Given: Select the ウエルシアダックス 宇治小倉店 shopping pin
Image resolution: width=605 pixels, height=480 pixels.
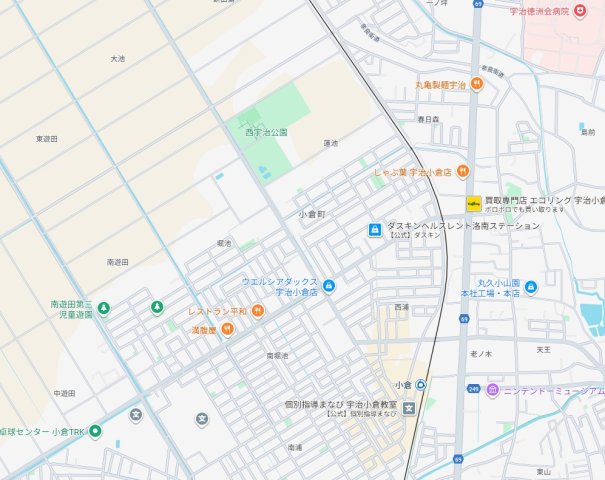Looking at the screenshot, I should pyautogui.click(x=329, y=286).
